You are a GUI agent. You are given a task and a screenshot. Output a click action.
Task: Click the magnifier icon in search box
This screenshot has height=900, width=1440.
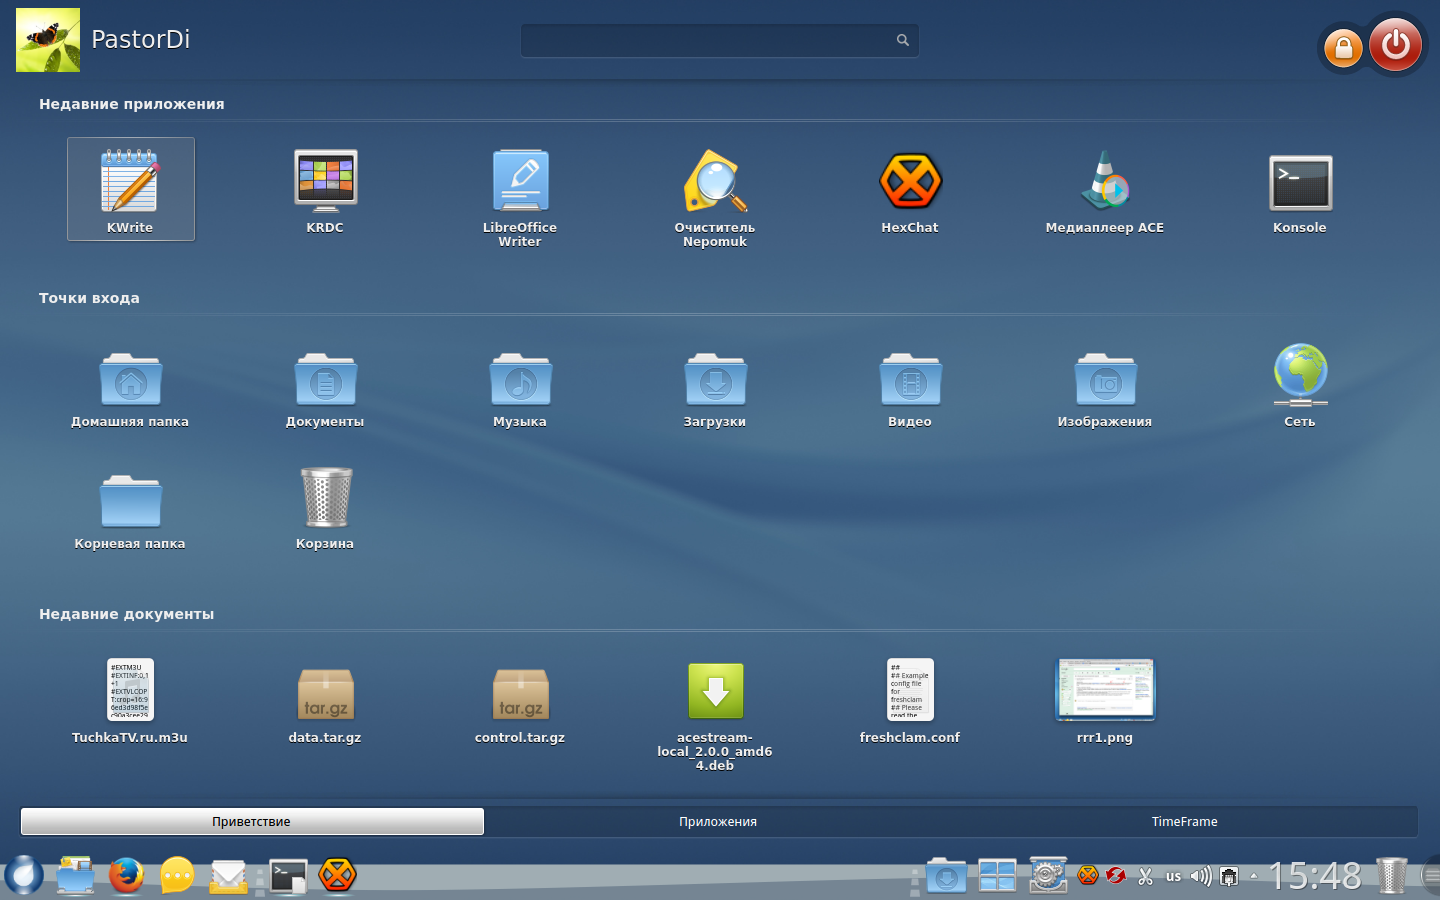[x=903, y=40]
